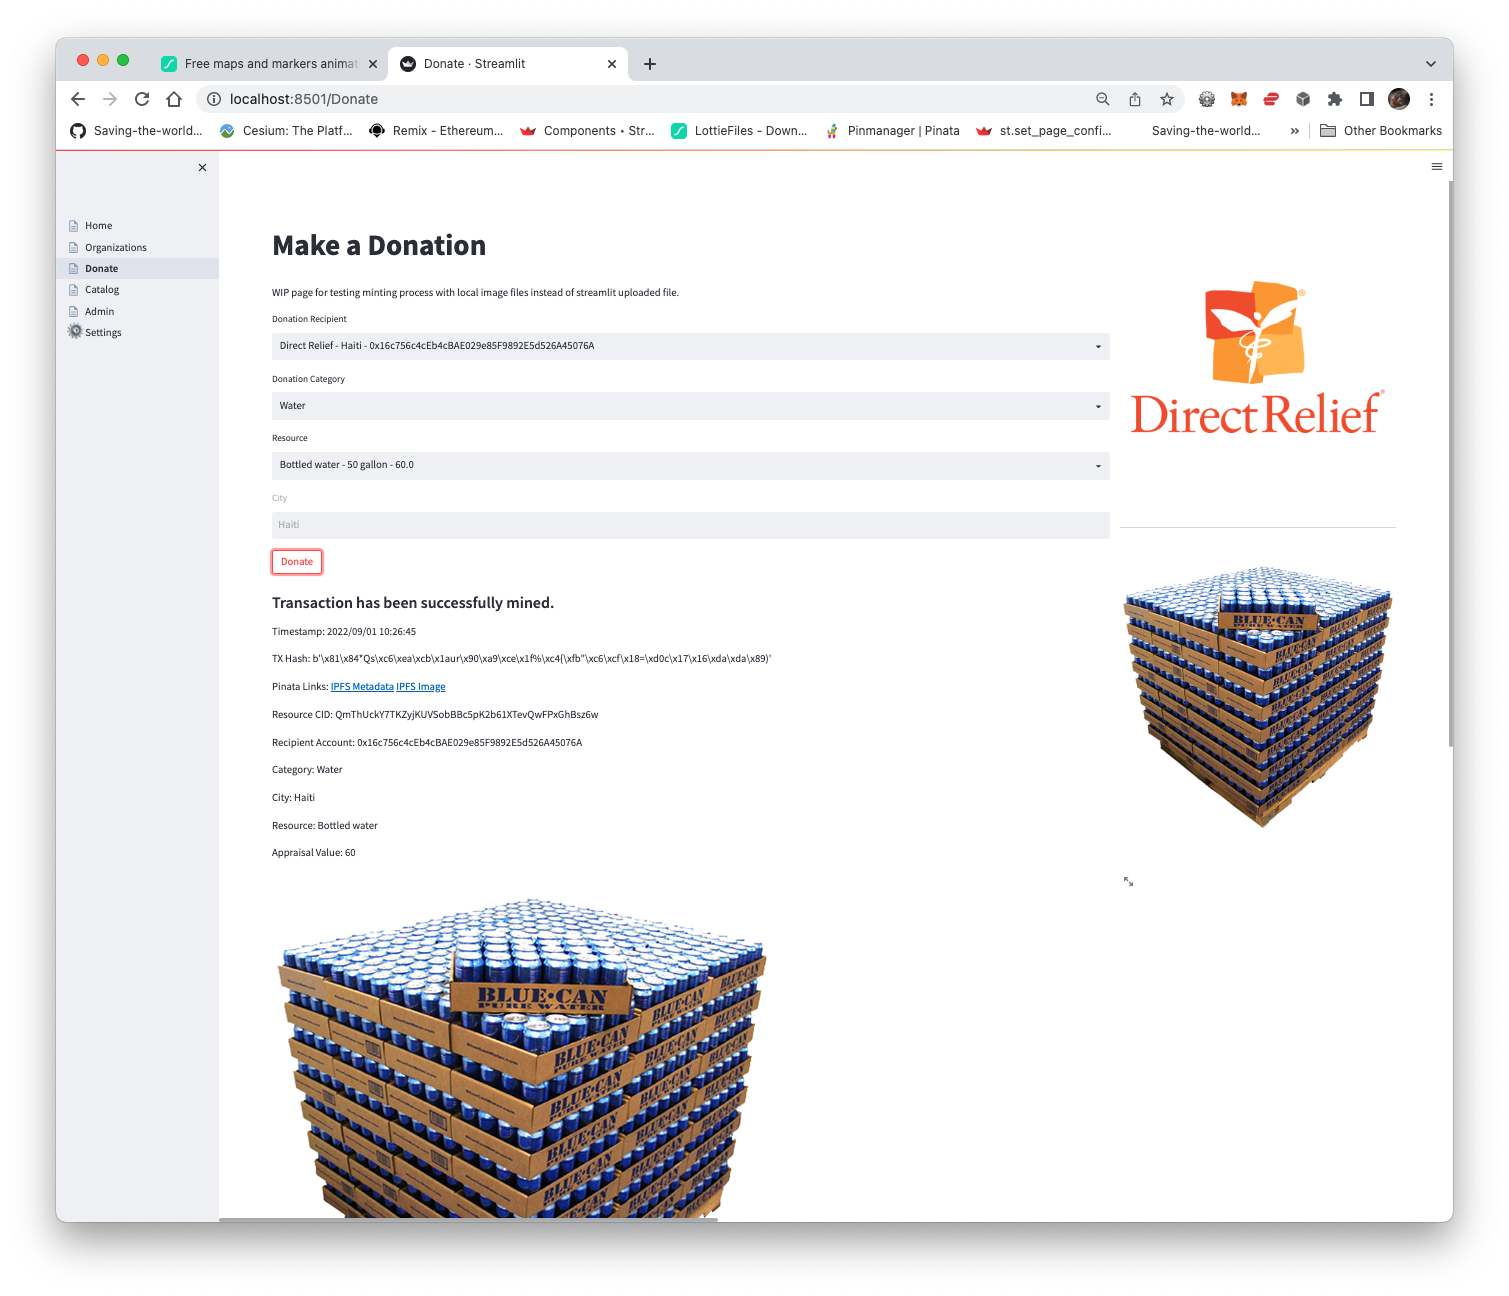The width and height of the screenshot is (1509, 1296).
Task: Click the Make a Donation heading
Action: click(379, 246)
